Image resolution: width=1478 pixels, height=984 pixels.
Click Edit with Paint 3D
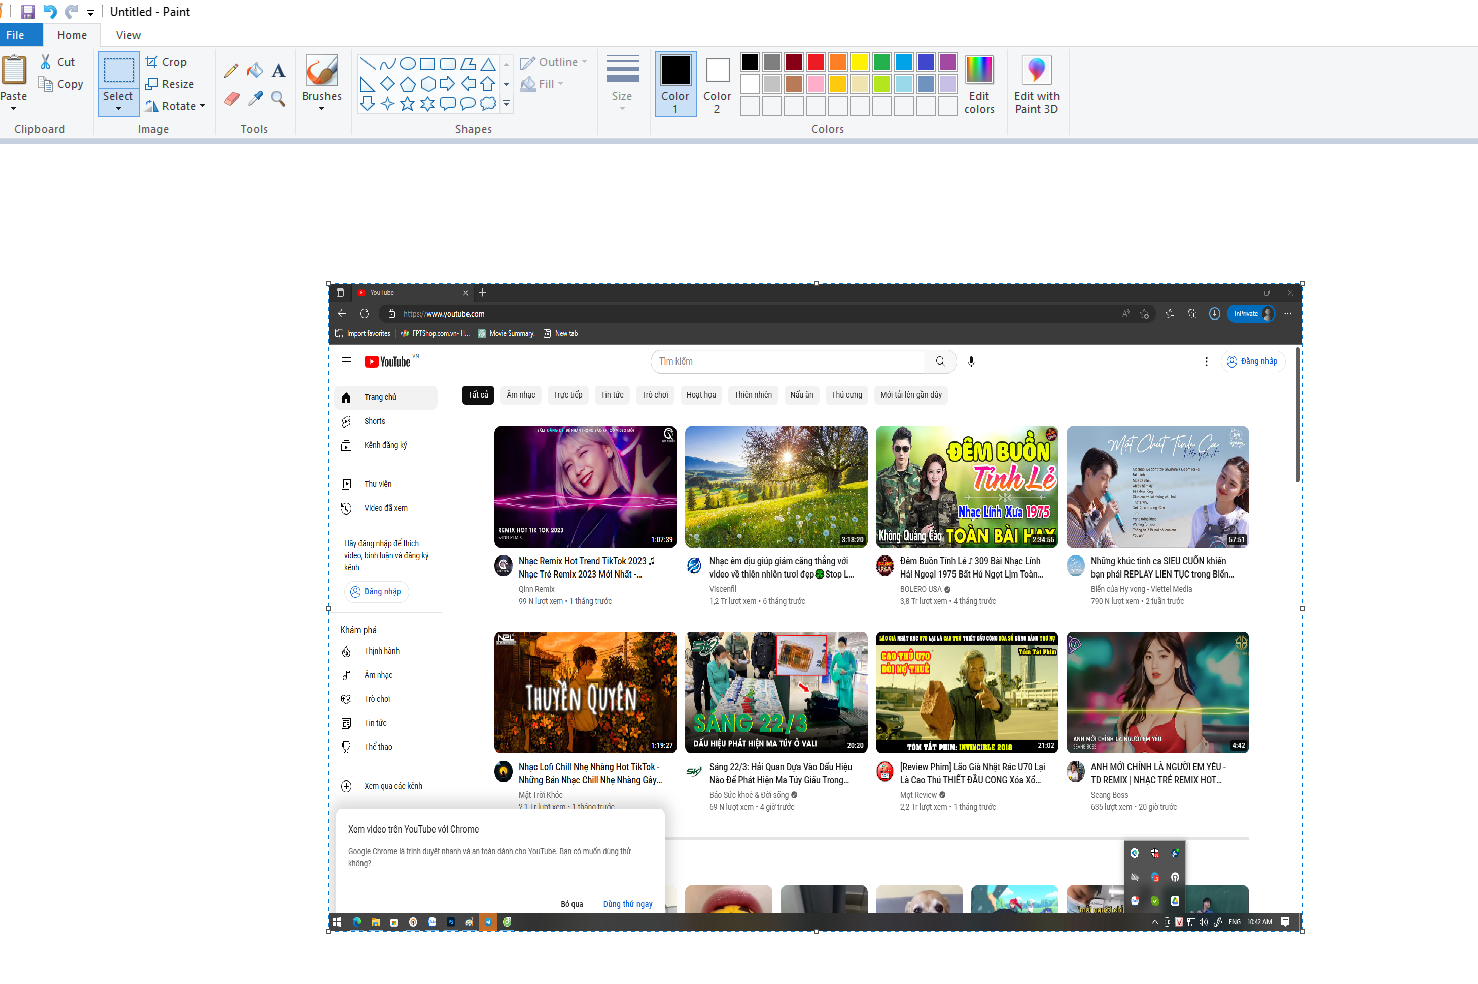click(x=1036, y=84)
